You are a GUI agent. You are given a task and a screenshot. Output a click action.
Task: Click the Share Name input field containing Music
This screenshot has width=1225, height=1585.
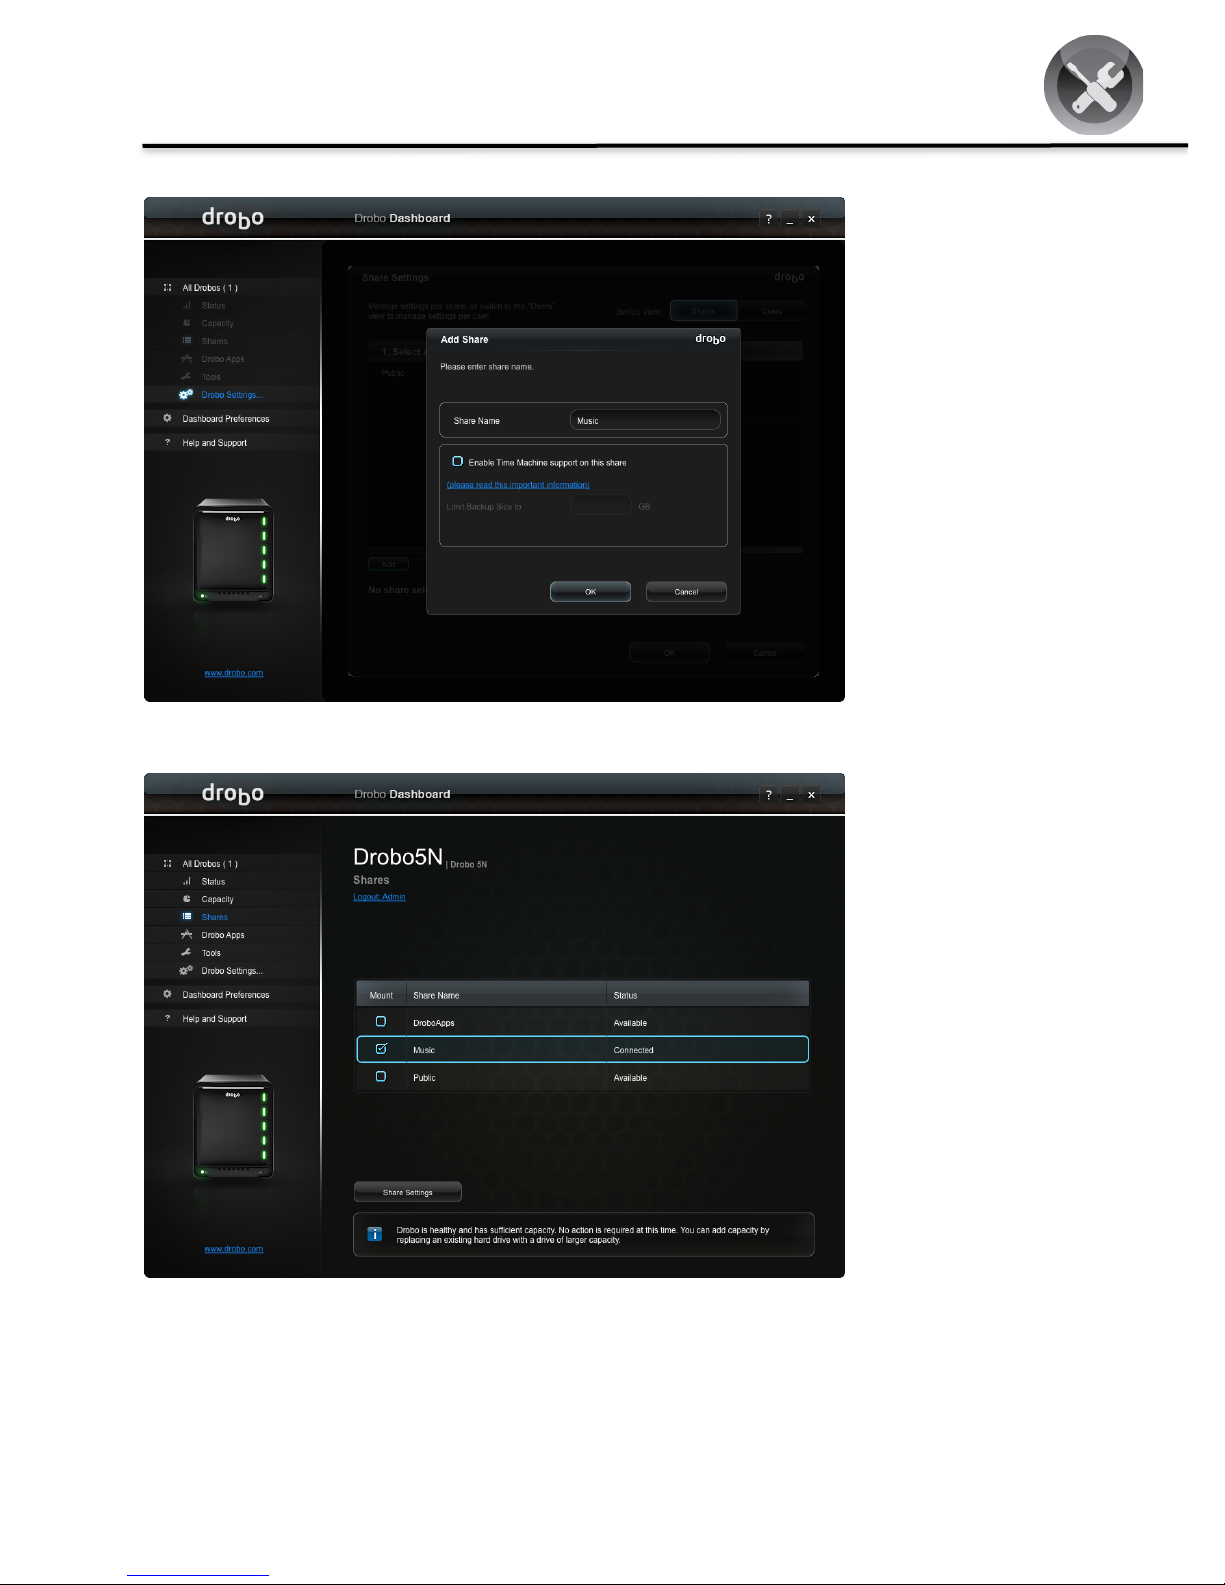(645, 420)
